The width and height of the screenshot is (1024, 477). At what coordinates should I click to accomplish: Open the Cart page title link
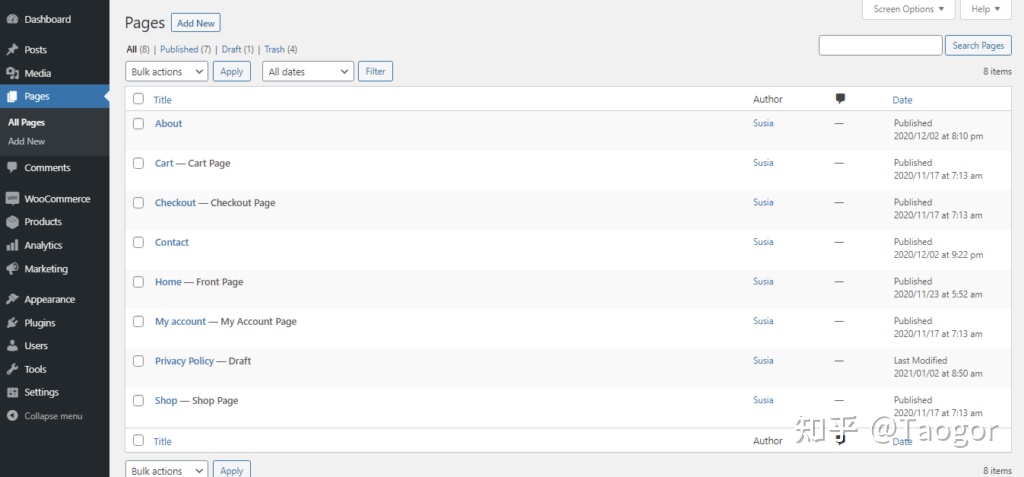[x=164, y=163]
